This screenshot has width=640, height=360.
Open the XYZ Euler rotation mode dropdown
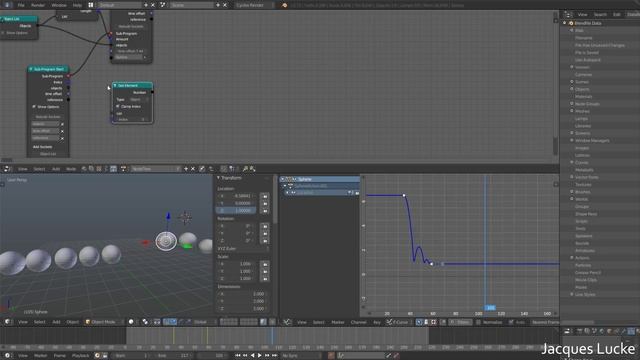(243, 248)
